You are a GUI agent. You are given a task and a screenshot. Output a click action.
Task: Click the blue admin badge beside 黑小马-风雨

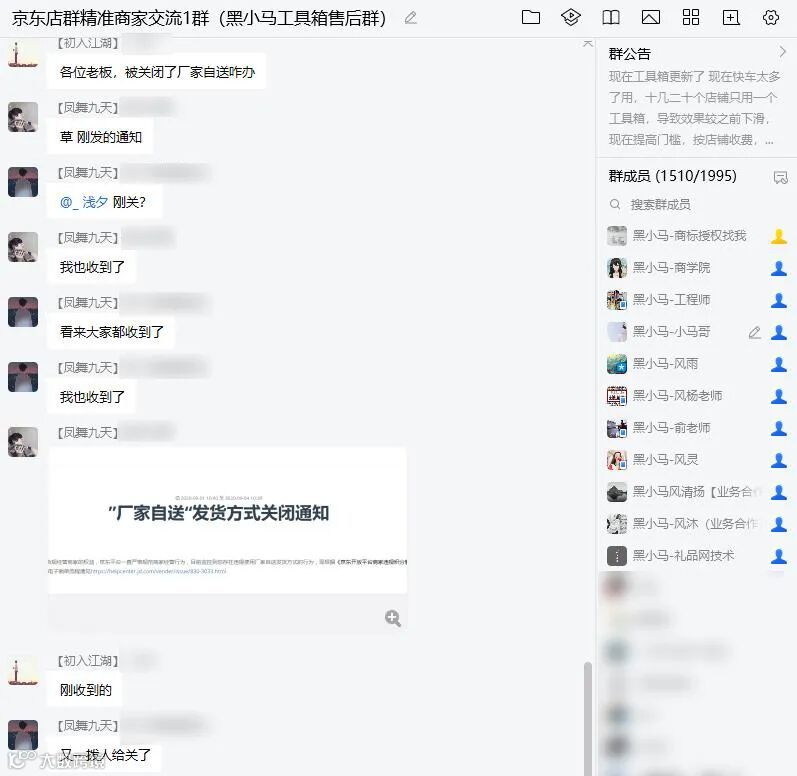click(x=779, y=364)
